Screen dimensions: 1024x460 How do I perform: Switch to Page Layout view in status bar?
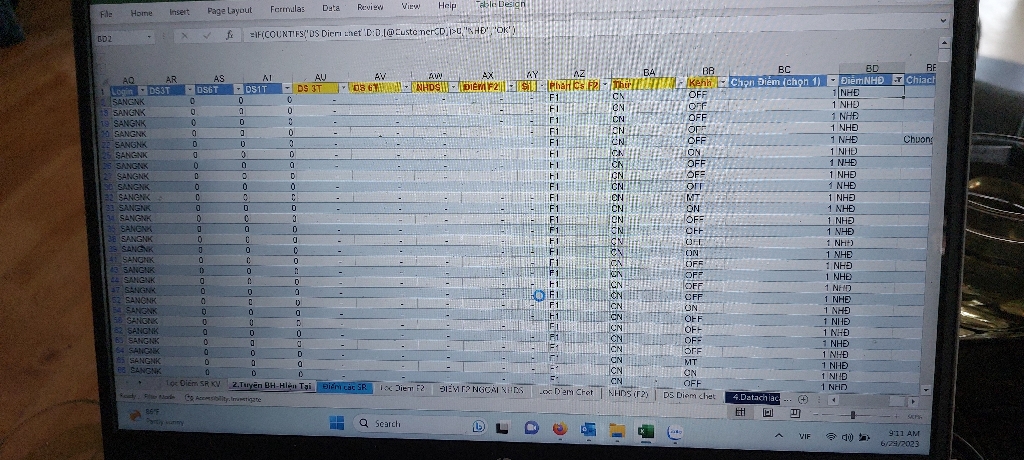(x=765, y=411)
